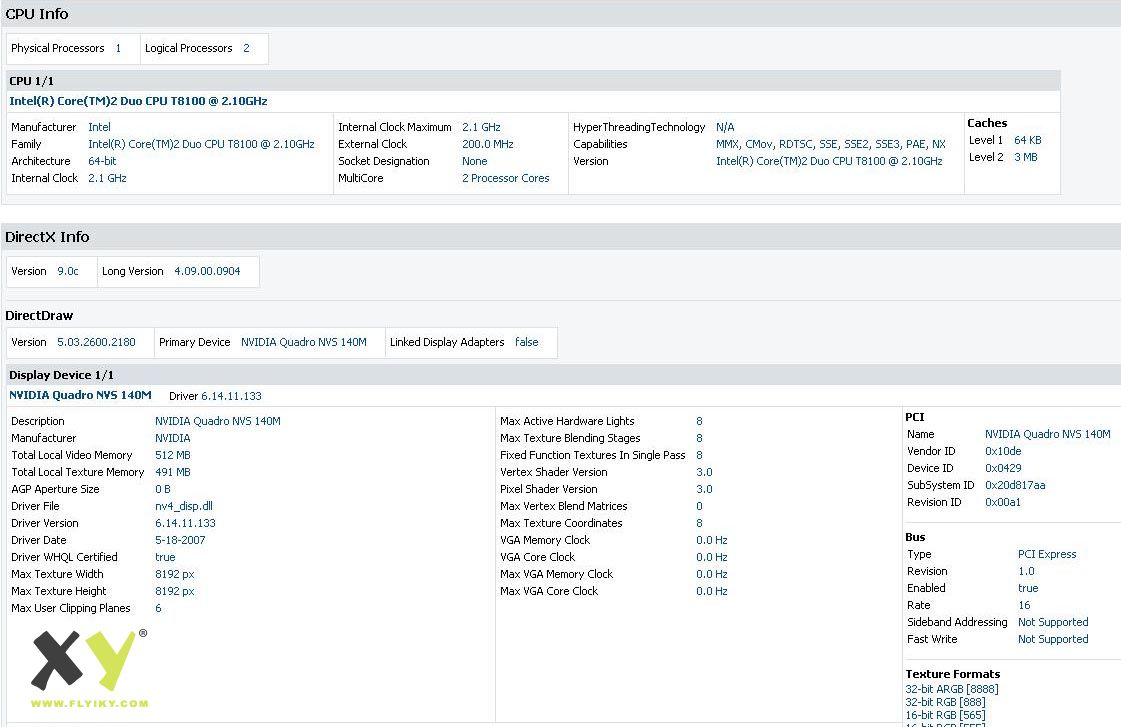Image resolution: width=1121 pixels, height=727 pixels.
Task: Click the bold Intel Core2 Duo T8100 heading
Action: pyautogui.click(x=138, y=101)
